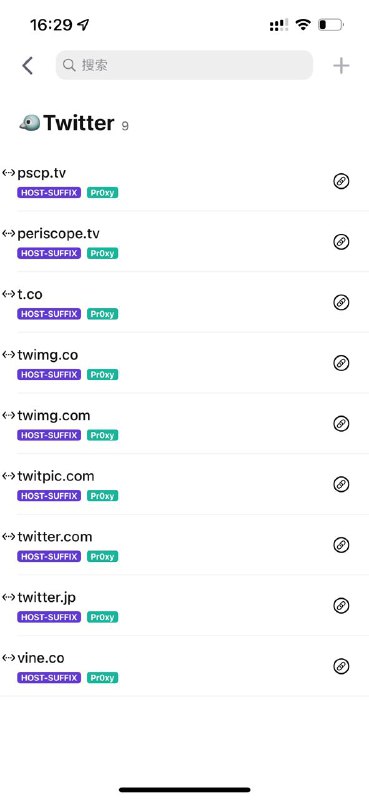Tap the Twitter group bird icon
The width and height of the screenshot is (369, 800).
pyautogui.click(x=30, y=122)
